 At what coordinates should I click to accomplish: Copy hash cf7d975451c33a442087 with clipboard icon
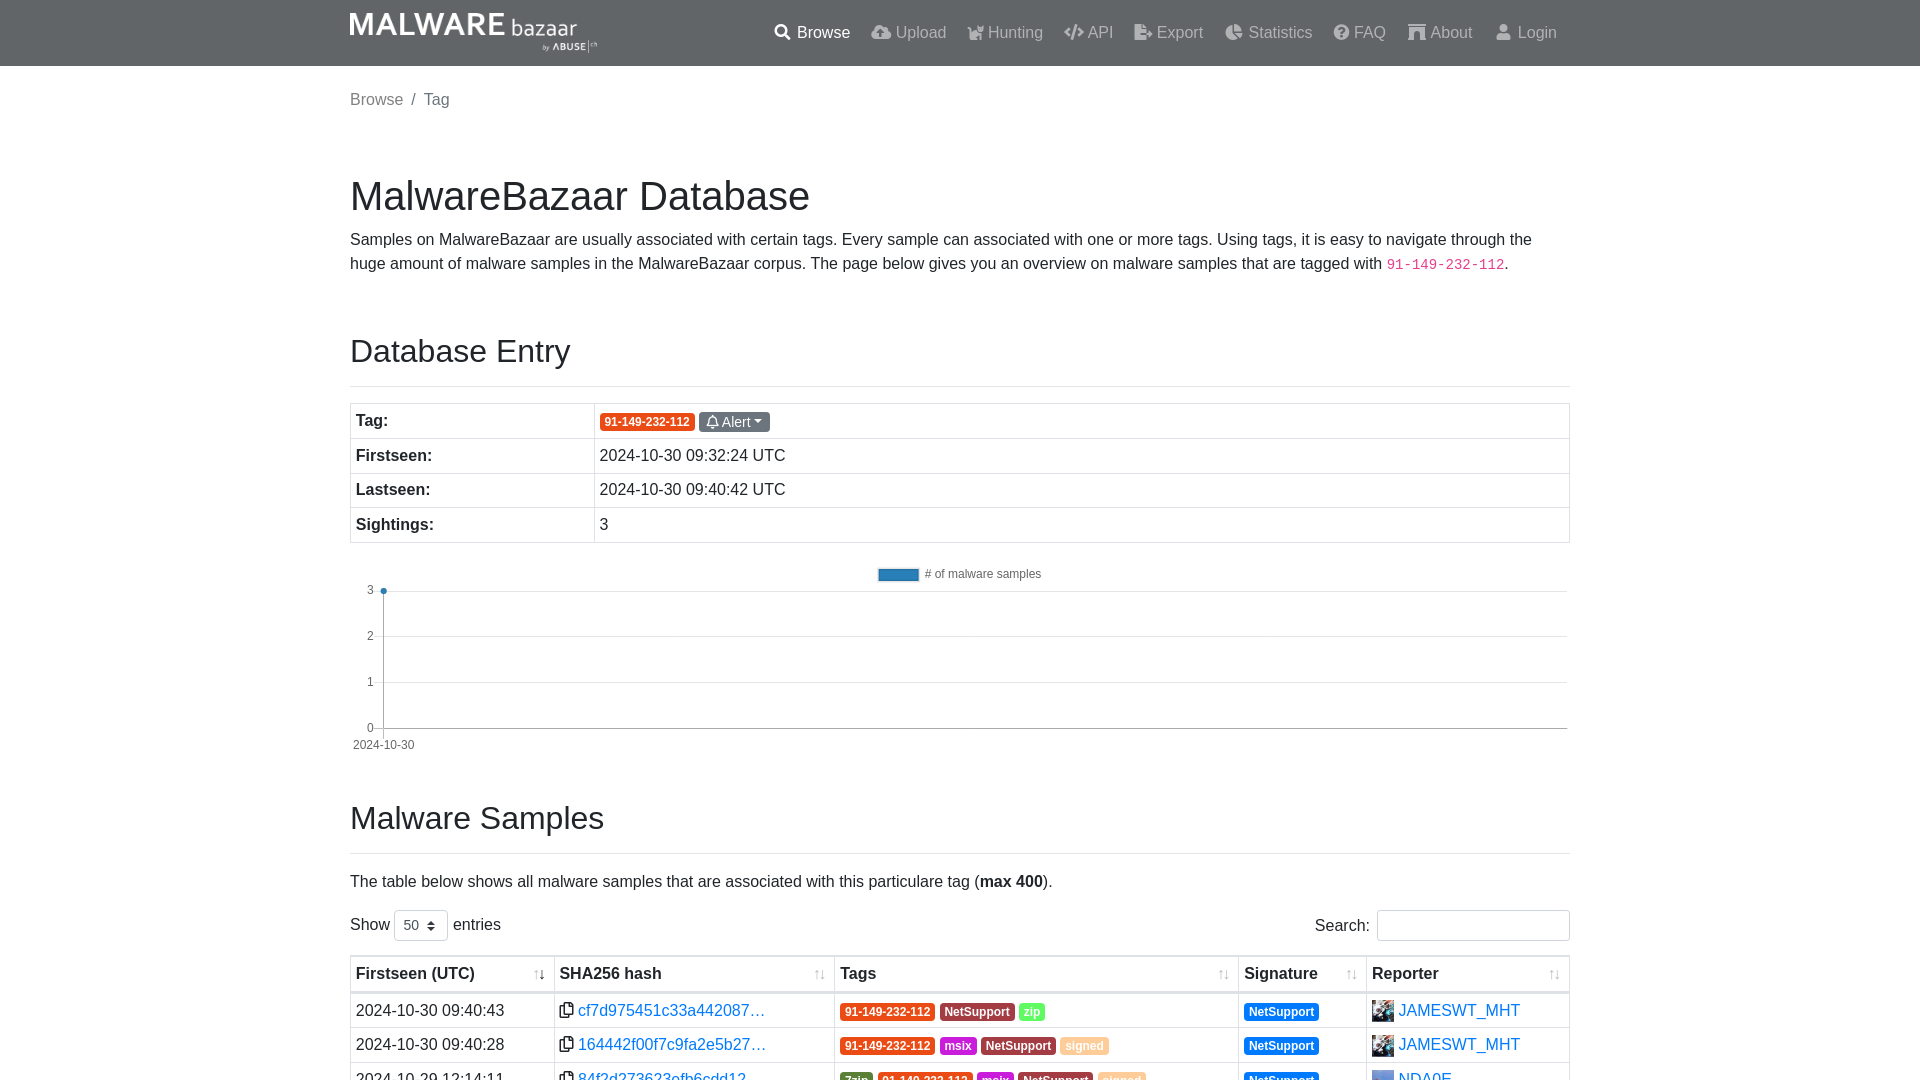point(566,1010)
